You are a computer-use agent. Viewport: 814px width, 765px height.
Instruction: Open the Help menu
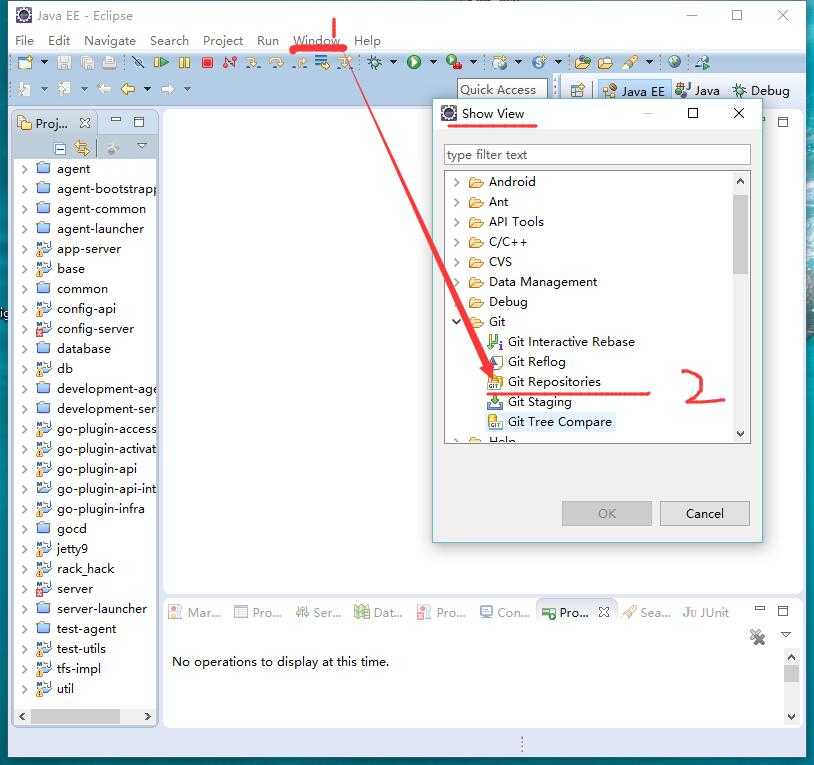click(x=367, y=40)
